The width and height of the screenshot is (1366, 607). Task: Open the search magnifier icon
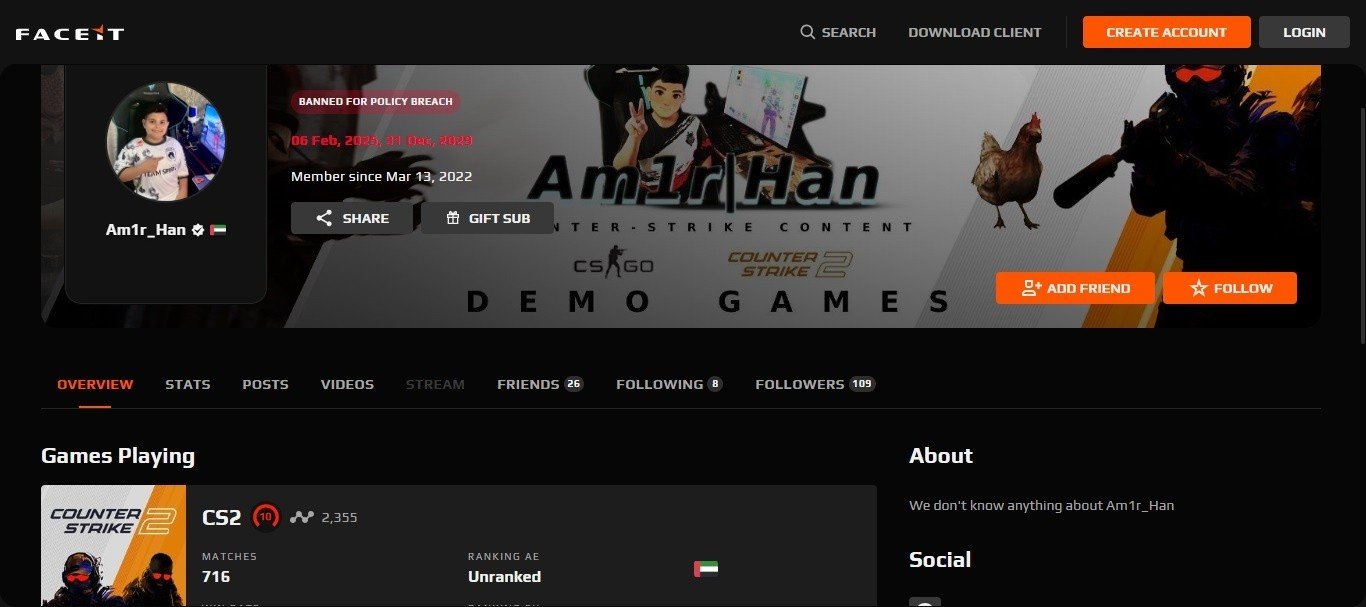point(808,32)
